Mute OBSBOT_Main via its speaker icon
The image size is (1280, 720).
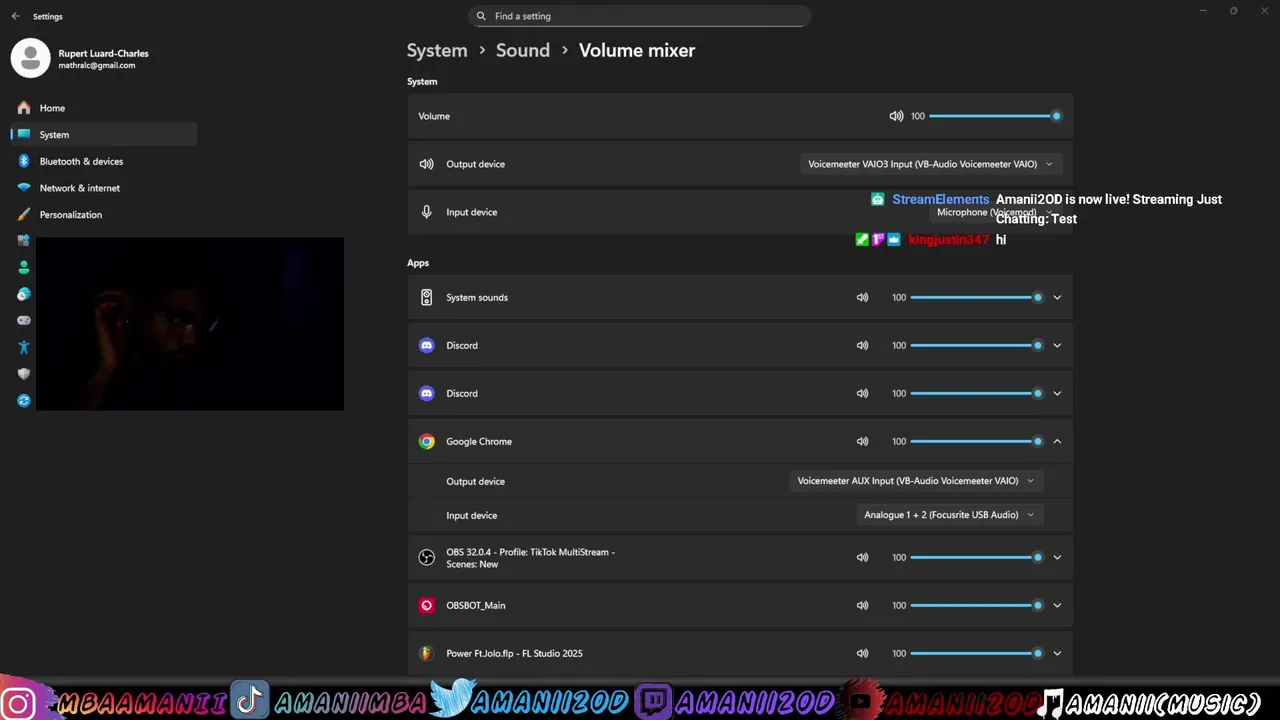862,605
